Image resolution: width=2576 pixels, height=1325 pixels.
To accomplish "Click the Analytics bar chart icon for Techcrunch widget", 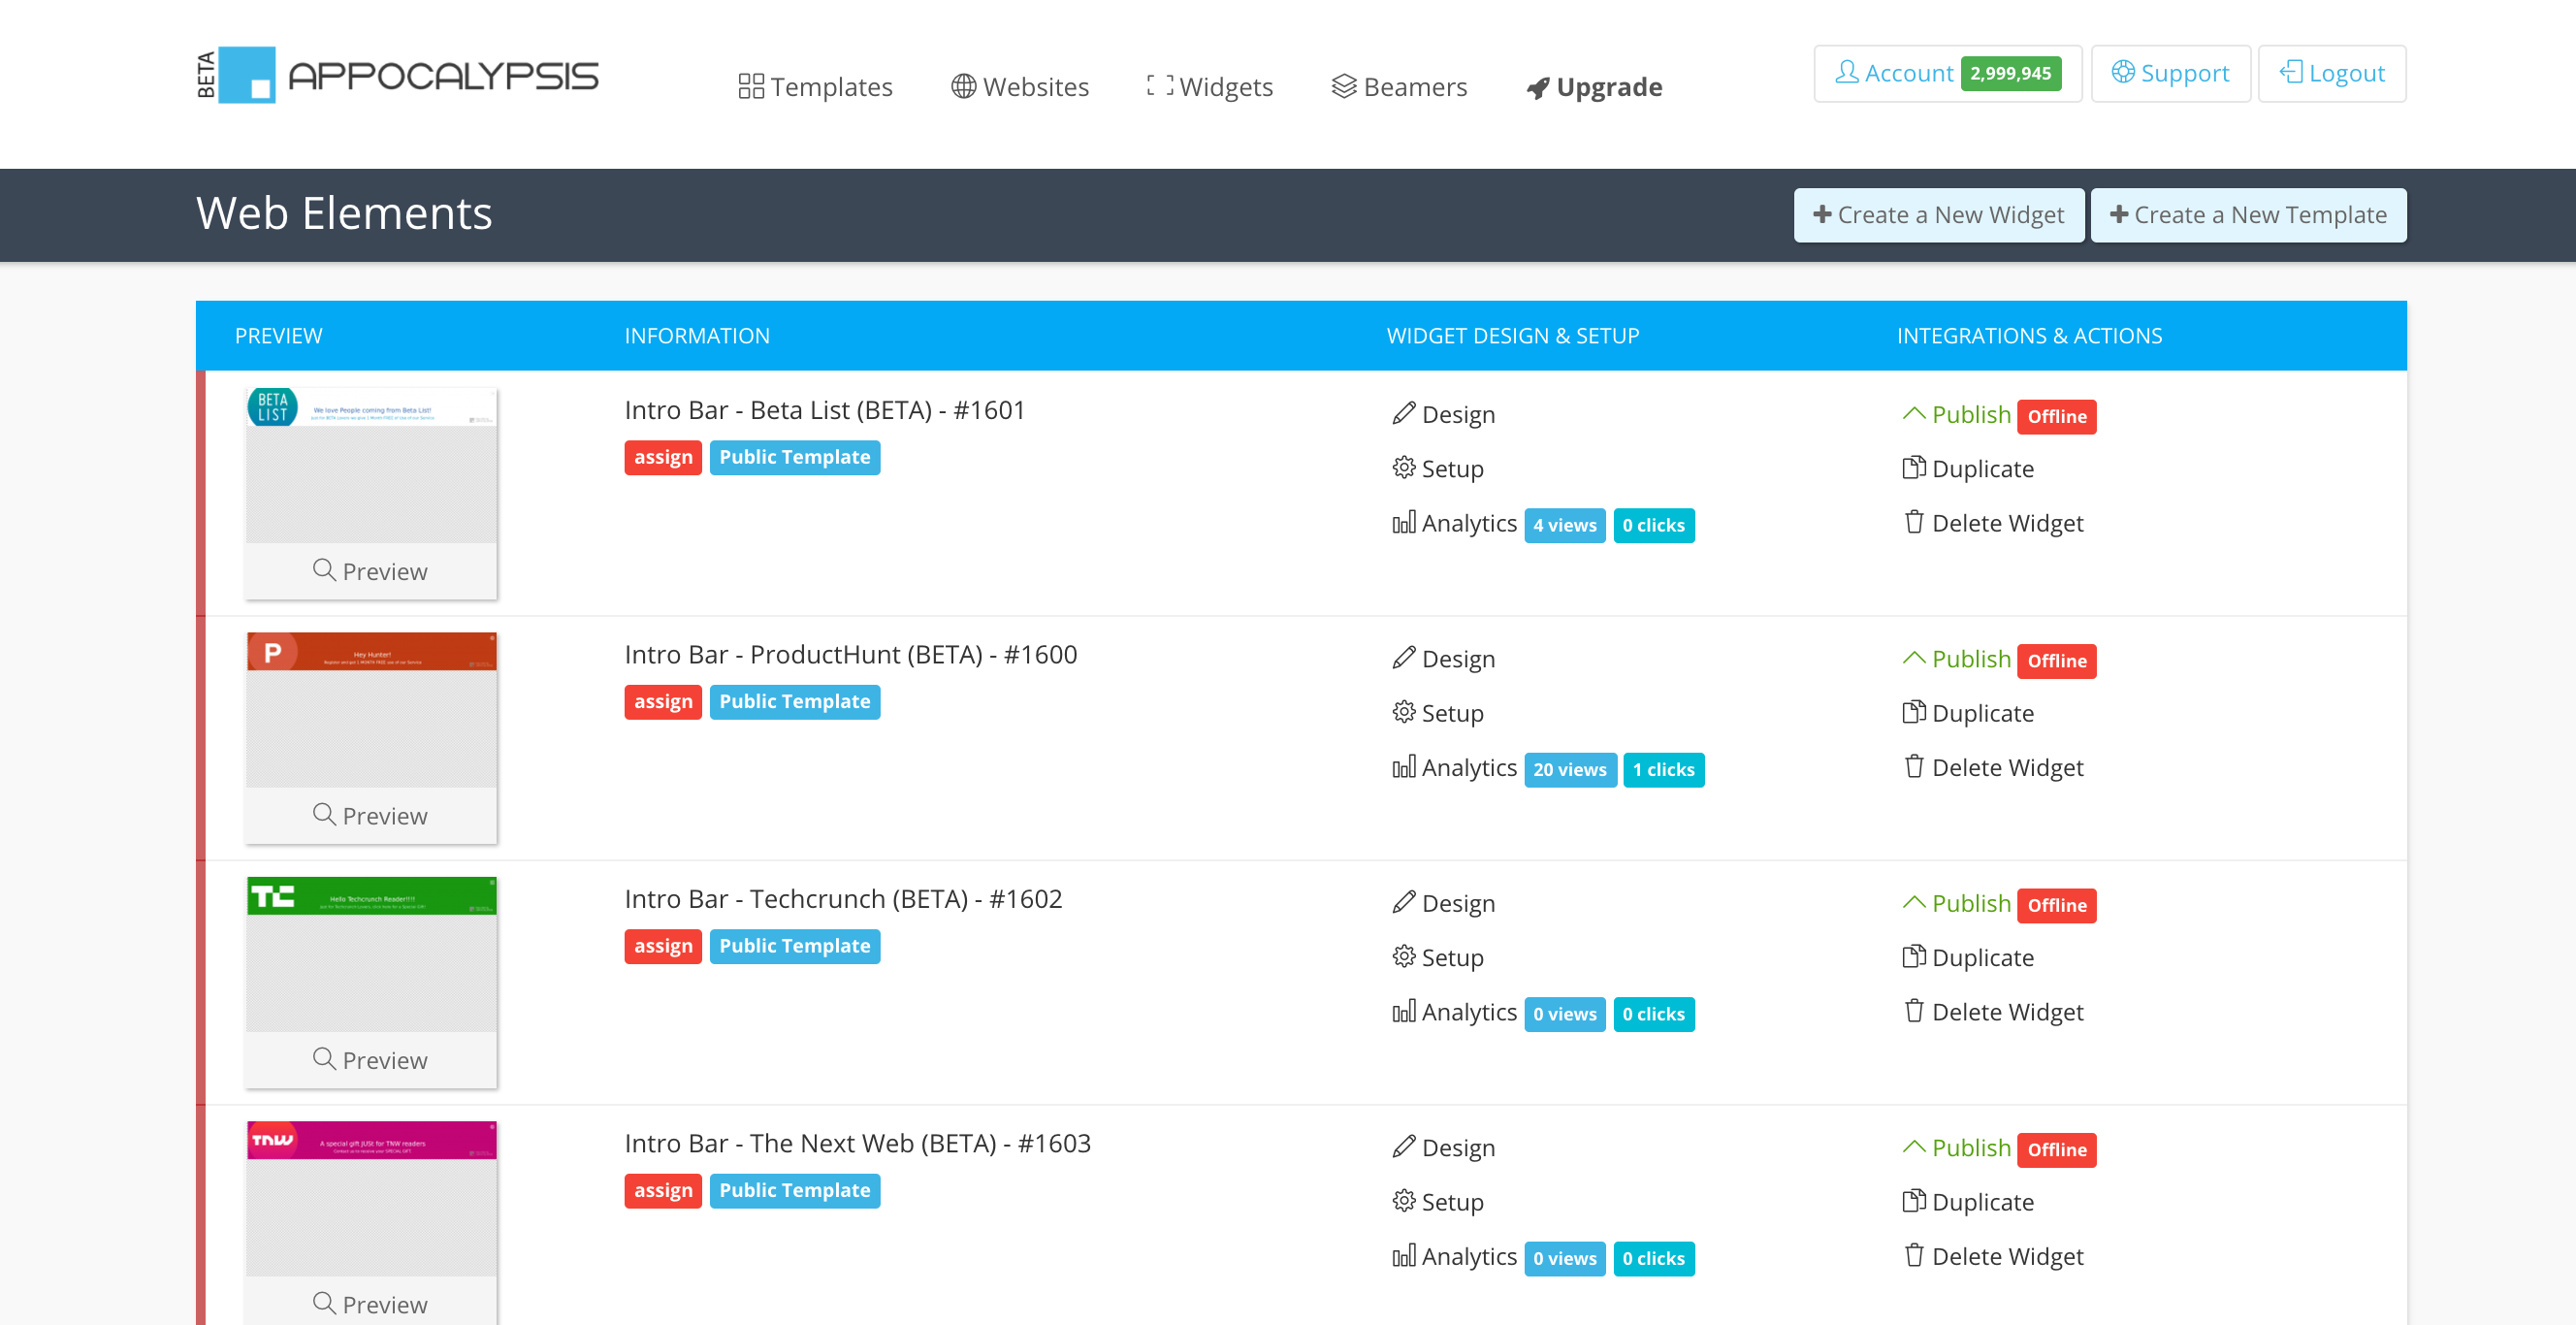I will click(1403, 1012).
